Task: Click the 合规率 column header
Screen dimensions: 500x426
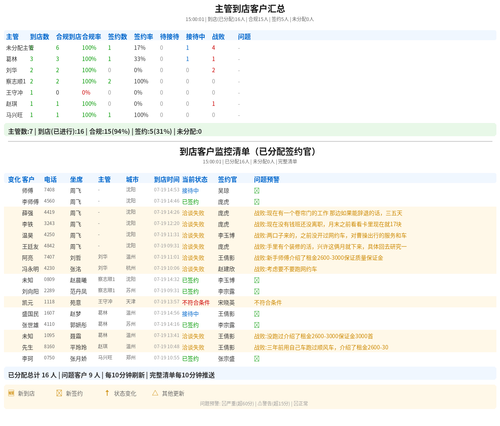Action: tap(91, 37)
